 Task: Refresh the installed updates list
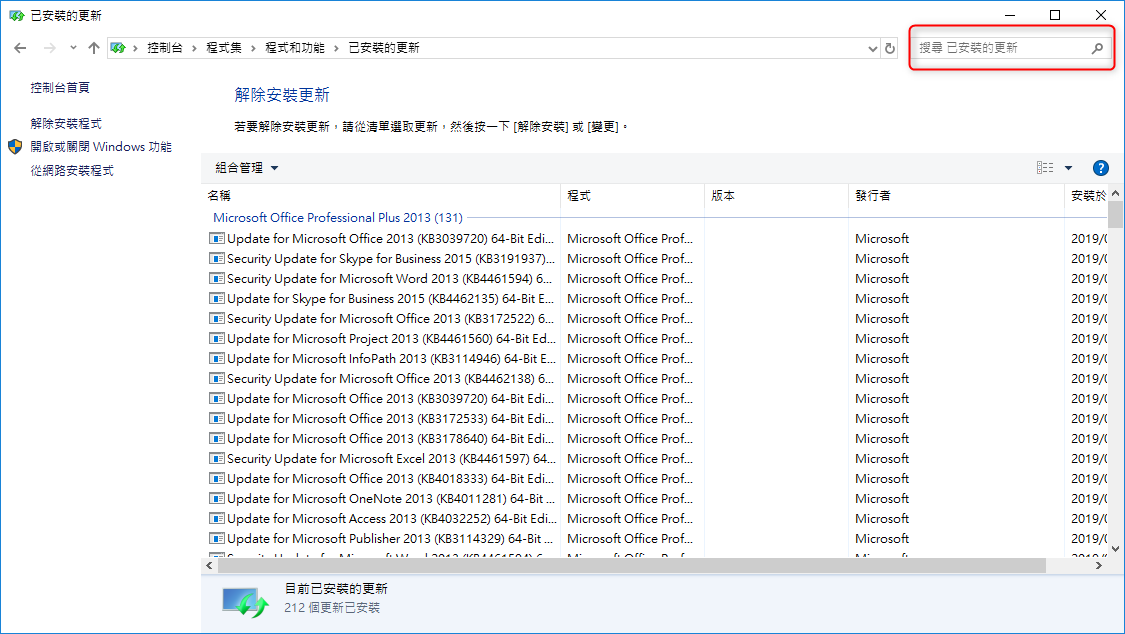coord(890,49)
